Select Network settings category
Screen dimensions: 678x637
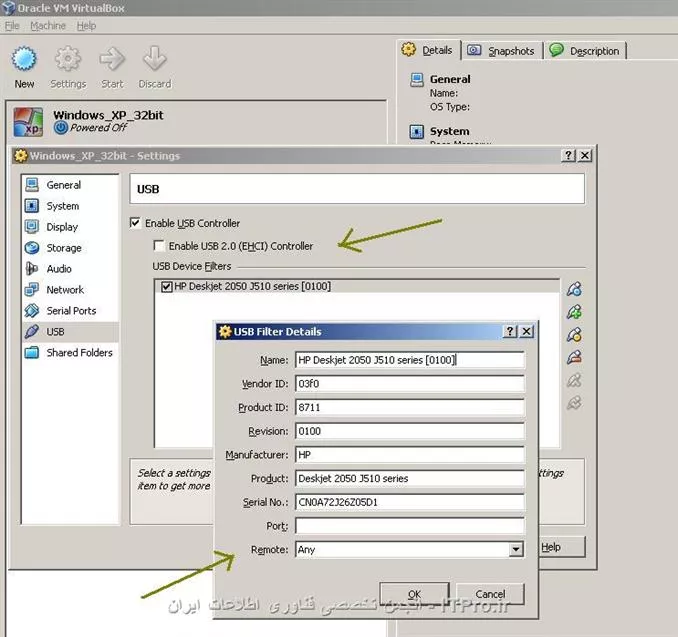point(70,290)
